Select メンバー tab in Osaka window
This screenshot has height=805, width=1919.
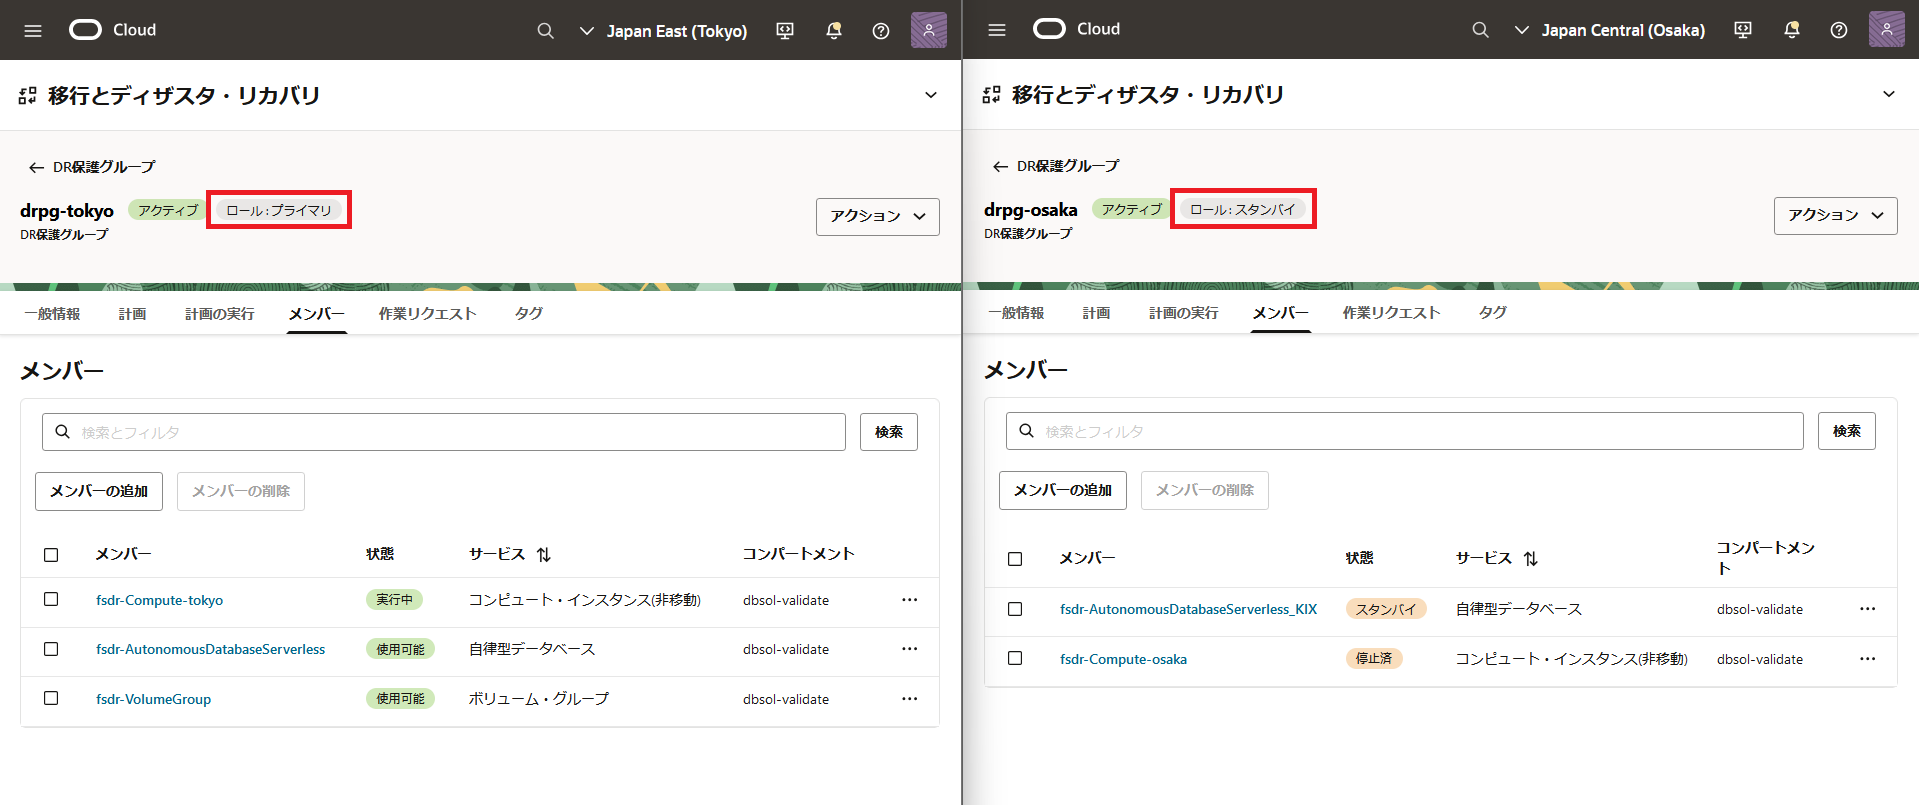(1281, 313)
